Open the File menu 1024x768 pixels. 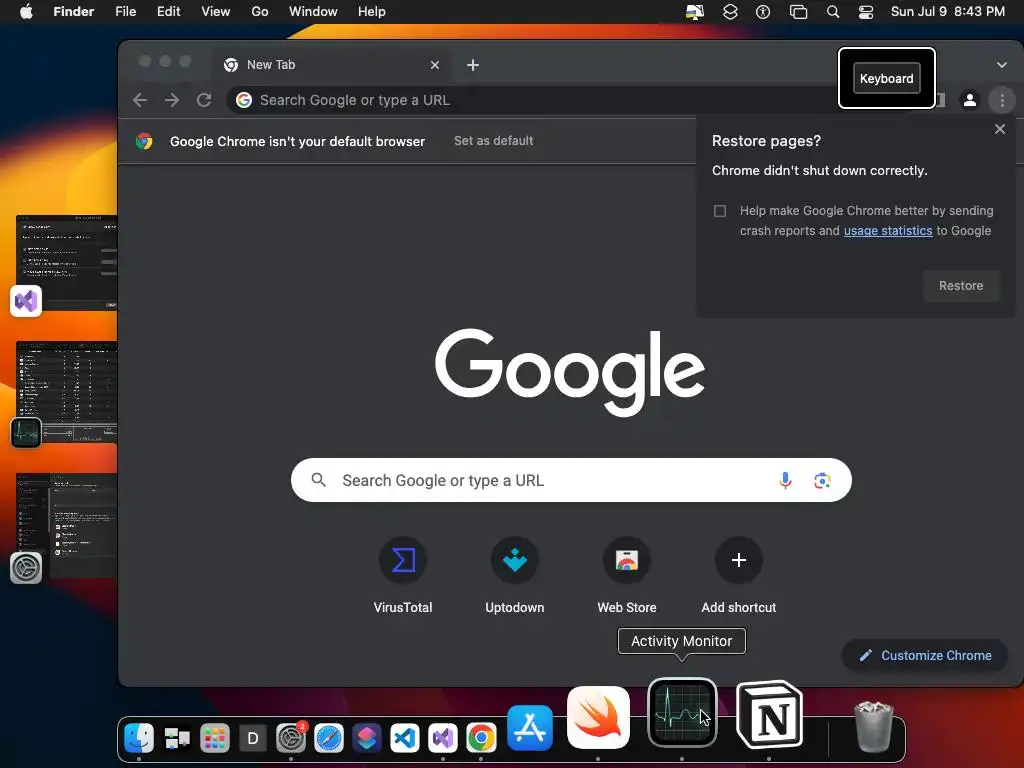click(x=125, y=11)
